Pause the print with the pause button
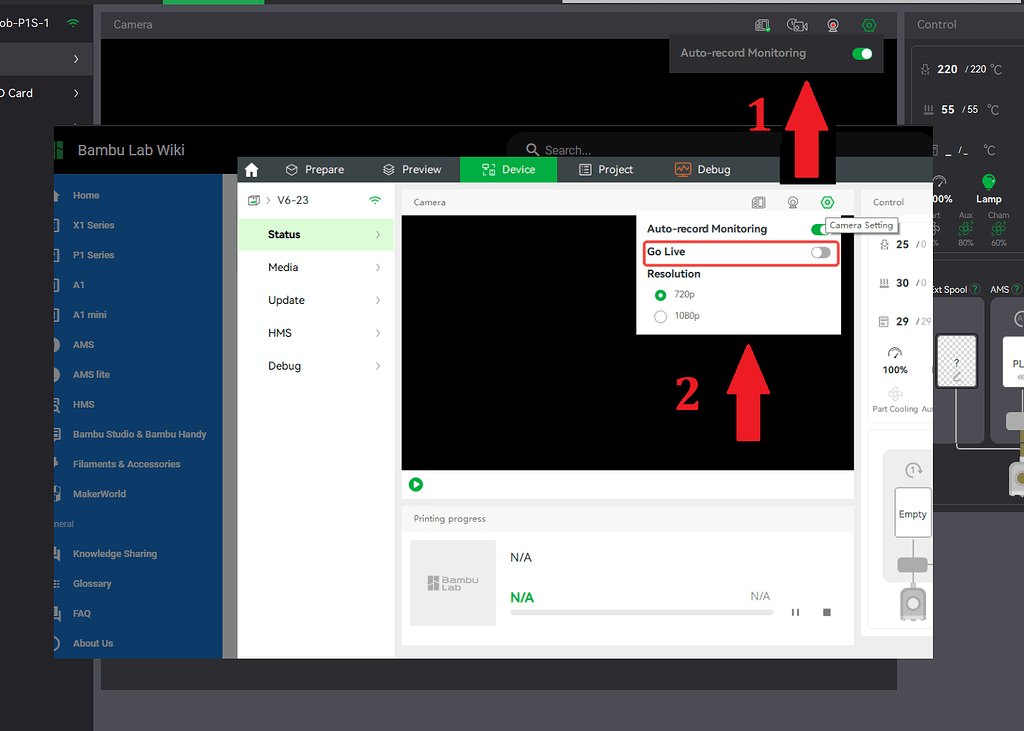The width and height of the screenshot is (1024, 731). (795, 613)
